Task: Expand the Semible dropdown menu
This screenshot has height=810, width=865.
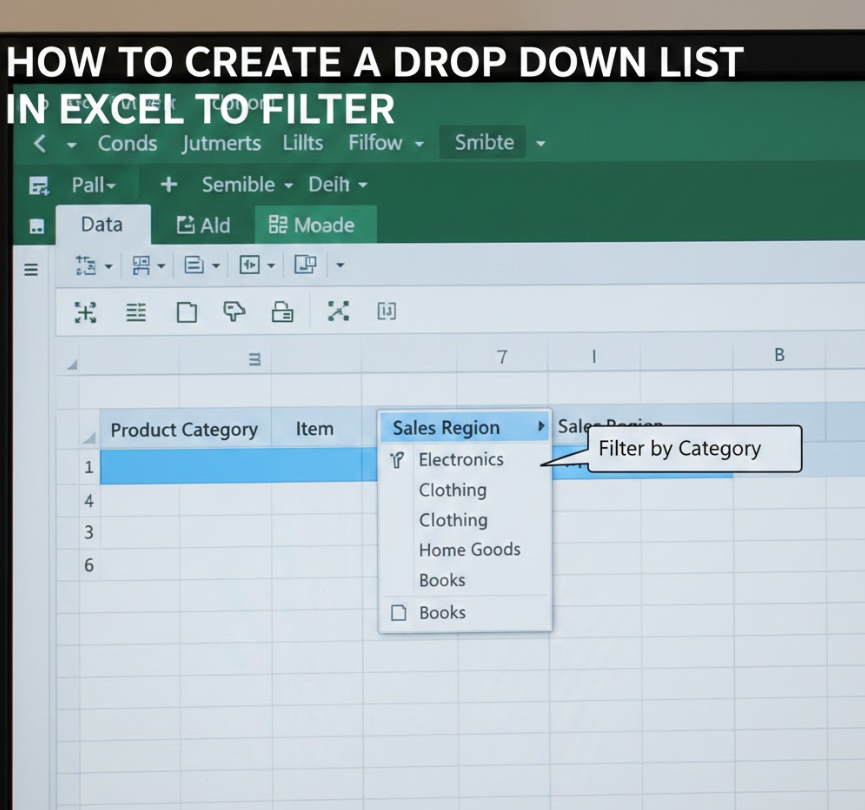Action: [247, 185]
